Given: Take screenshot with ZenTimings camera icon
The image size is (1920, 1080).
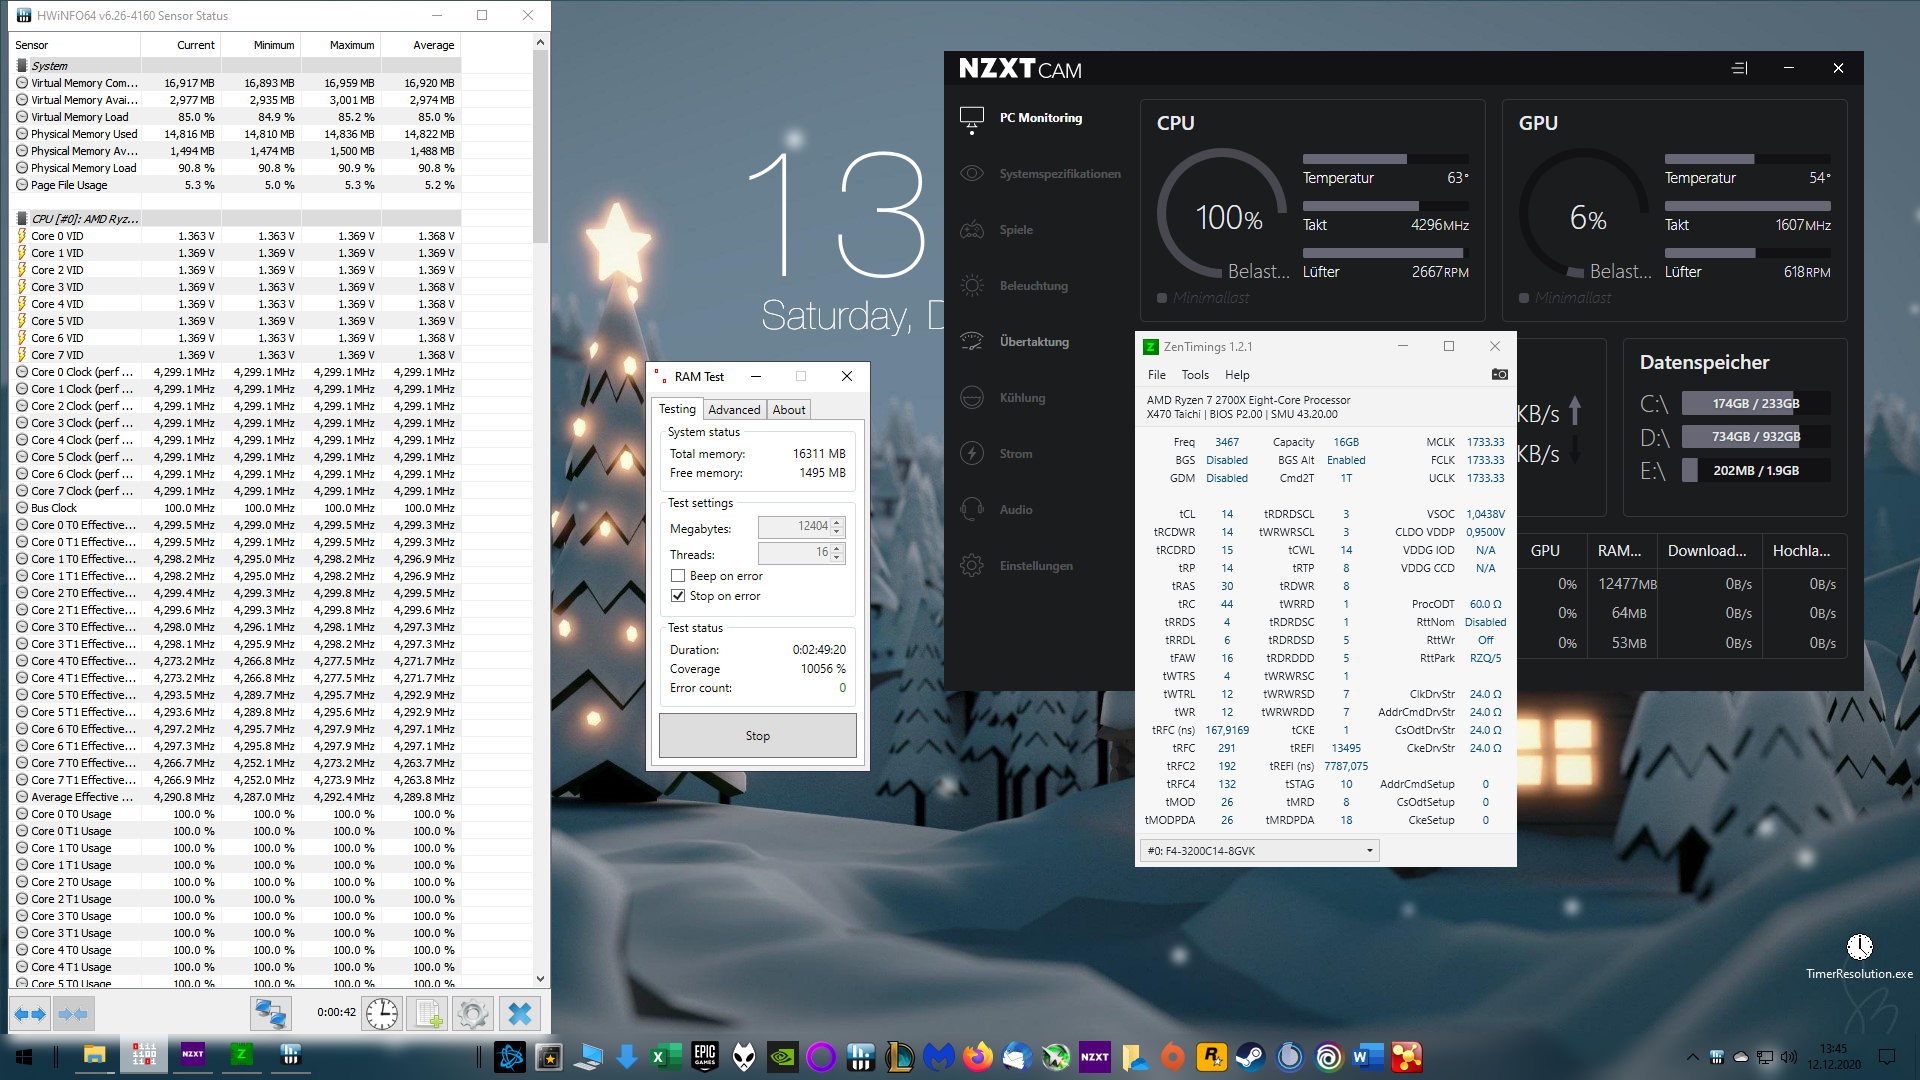Looking at the screenshot, I should 1499,375.
